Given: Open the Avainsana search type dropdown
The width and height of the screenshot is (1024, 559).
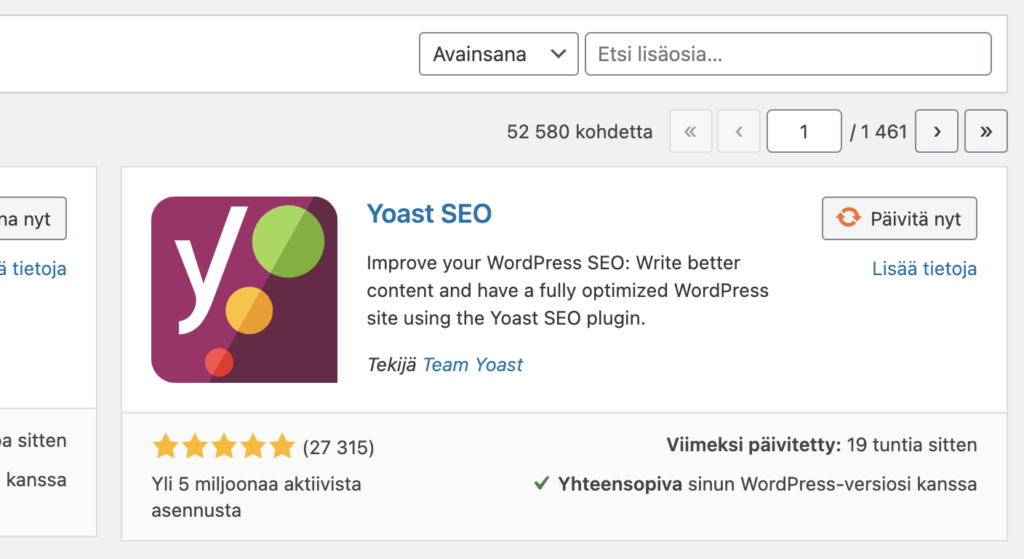Looking at the screenshot, I should click(x=498, y=54).
